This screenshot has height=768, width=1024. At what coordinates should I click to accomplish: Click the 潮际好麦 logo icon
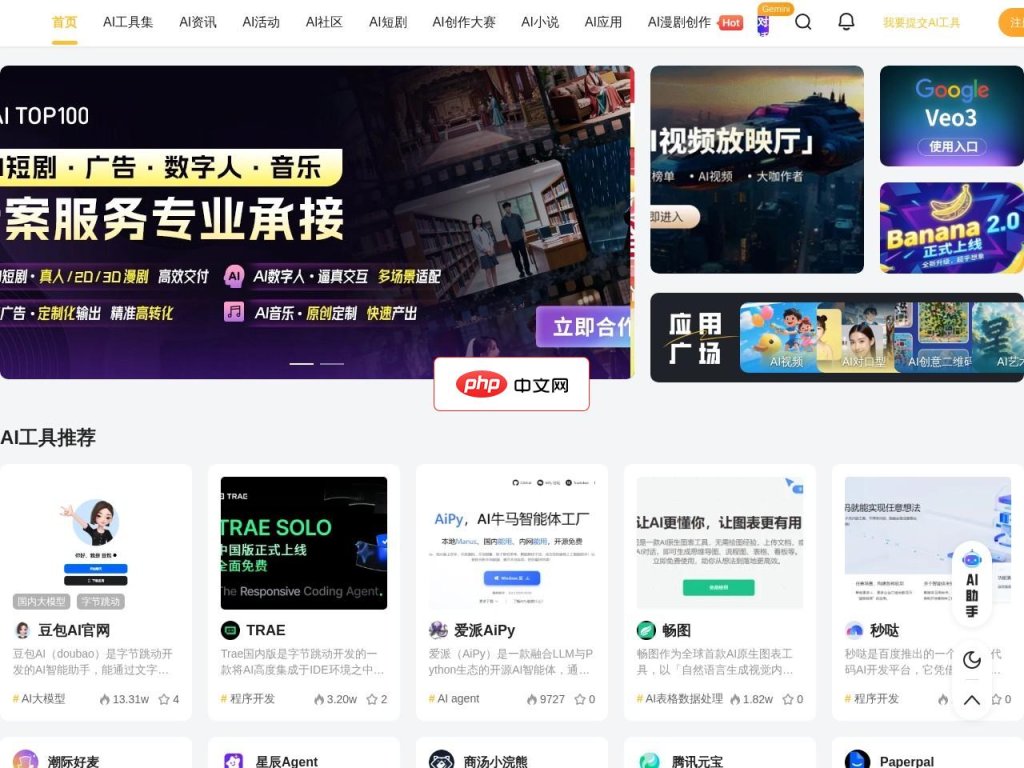25,760
